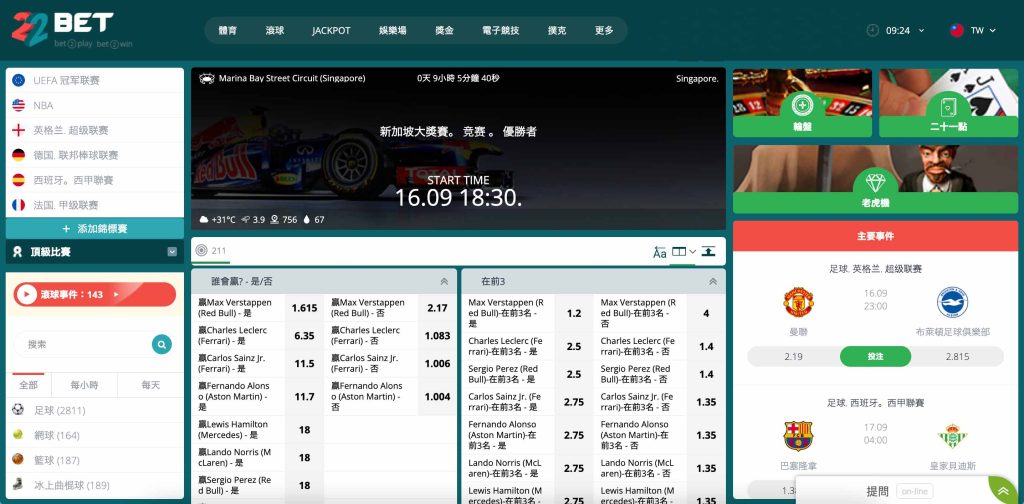Click the clock icon near 09:24
Viewport: 1024px width, 504px height.
pyautogui.click(x=872, y=30)
